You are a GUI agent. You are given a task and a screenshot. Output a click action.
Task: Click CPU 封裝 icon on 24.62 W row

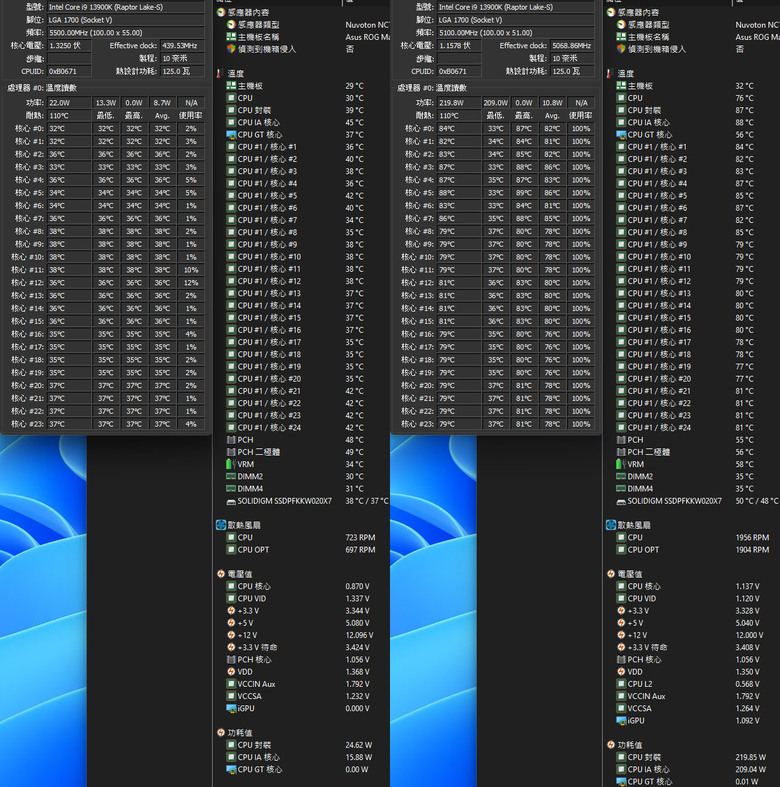(x=231, y=745)
